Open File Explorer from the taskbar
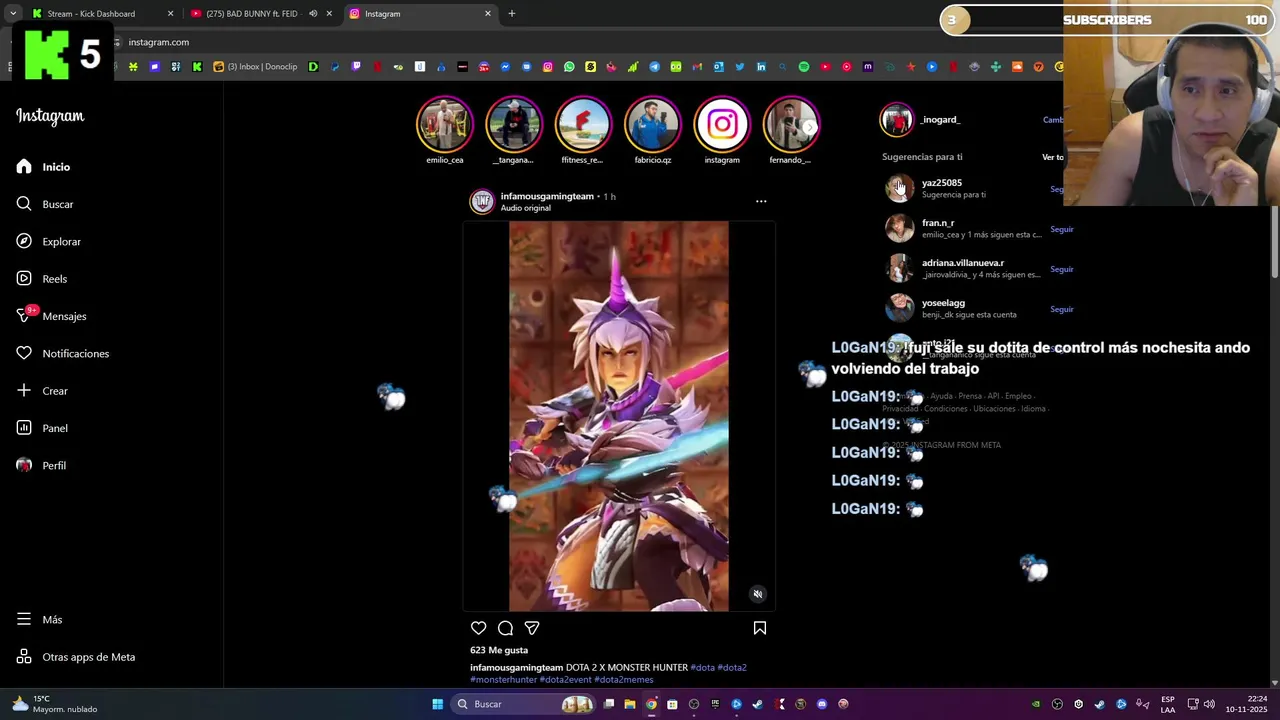Image resolution: width=1280 pixels, height=720 pixels. [630, 704]
